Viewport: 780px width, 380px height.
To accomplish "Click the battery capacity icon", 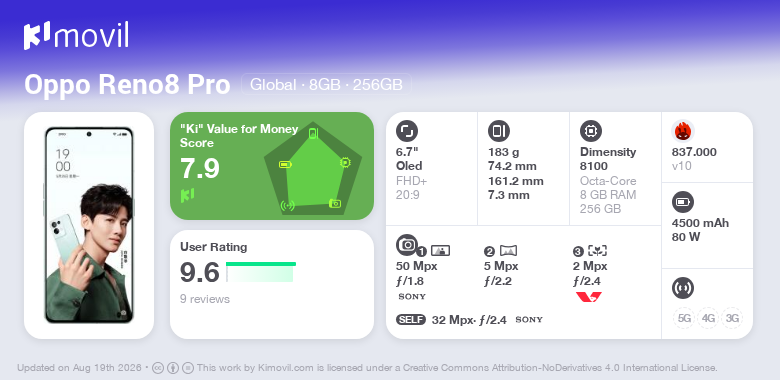I will pos(683,202).
